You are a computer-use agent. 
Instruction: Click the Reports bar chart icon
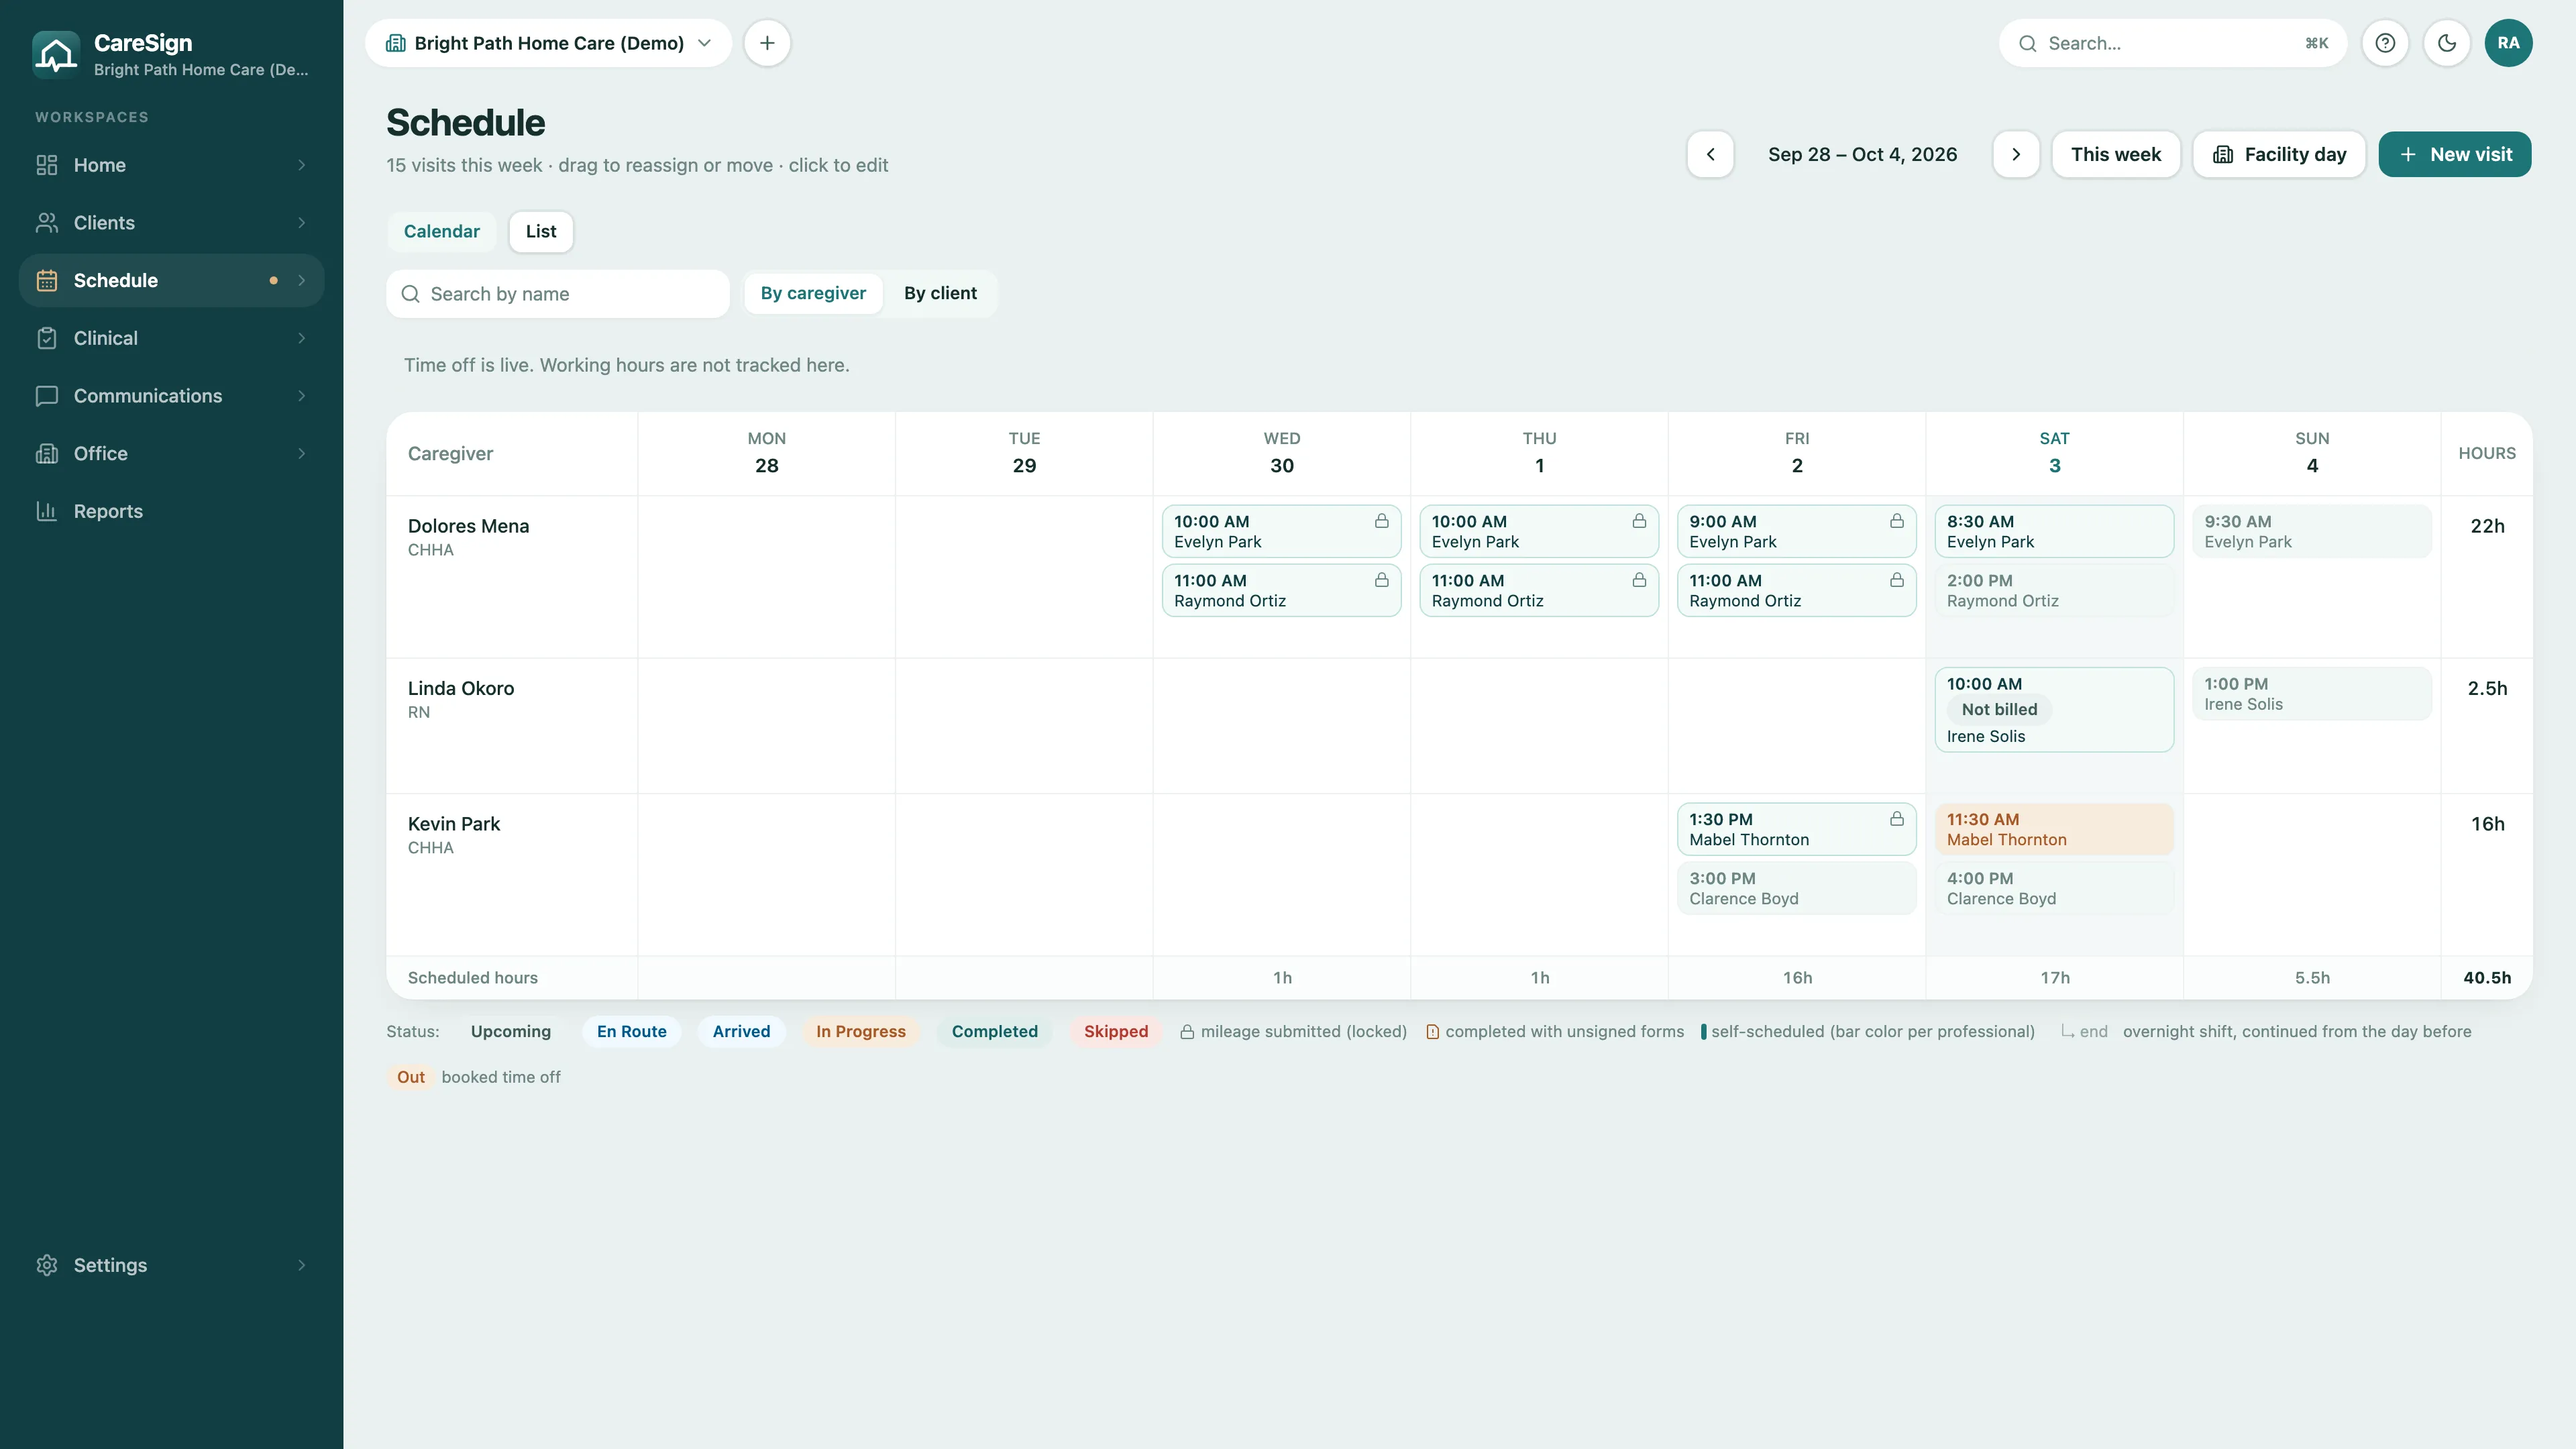coord(47,511)
